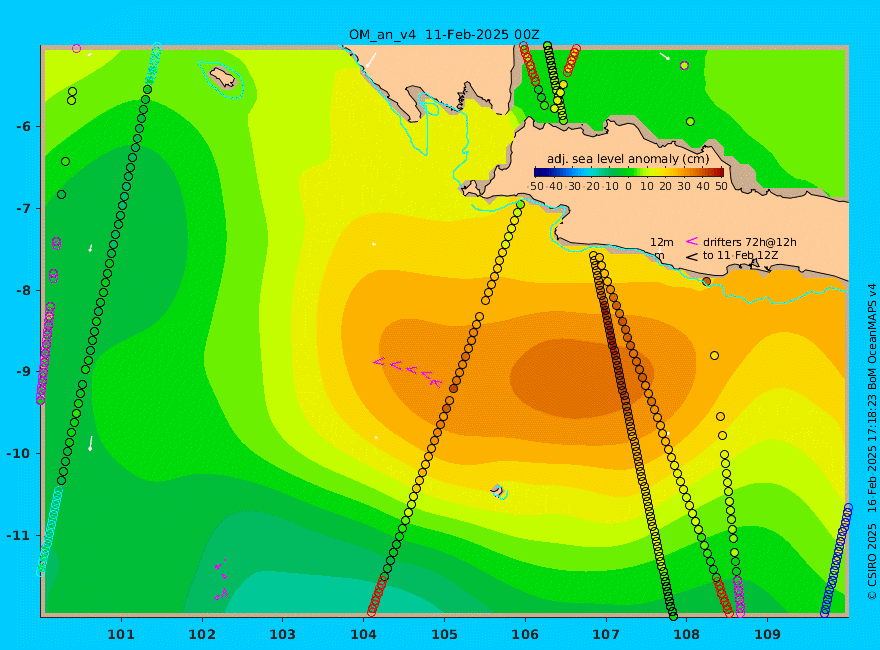Image resolution: width=880 pixels, height=650 pixels.
Task: Click the vertical CSIRO 2025 copyright text
Action: coord(872,441)
